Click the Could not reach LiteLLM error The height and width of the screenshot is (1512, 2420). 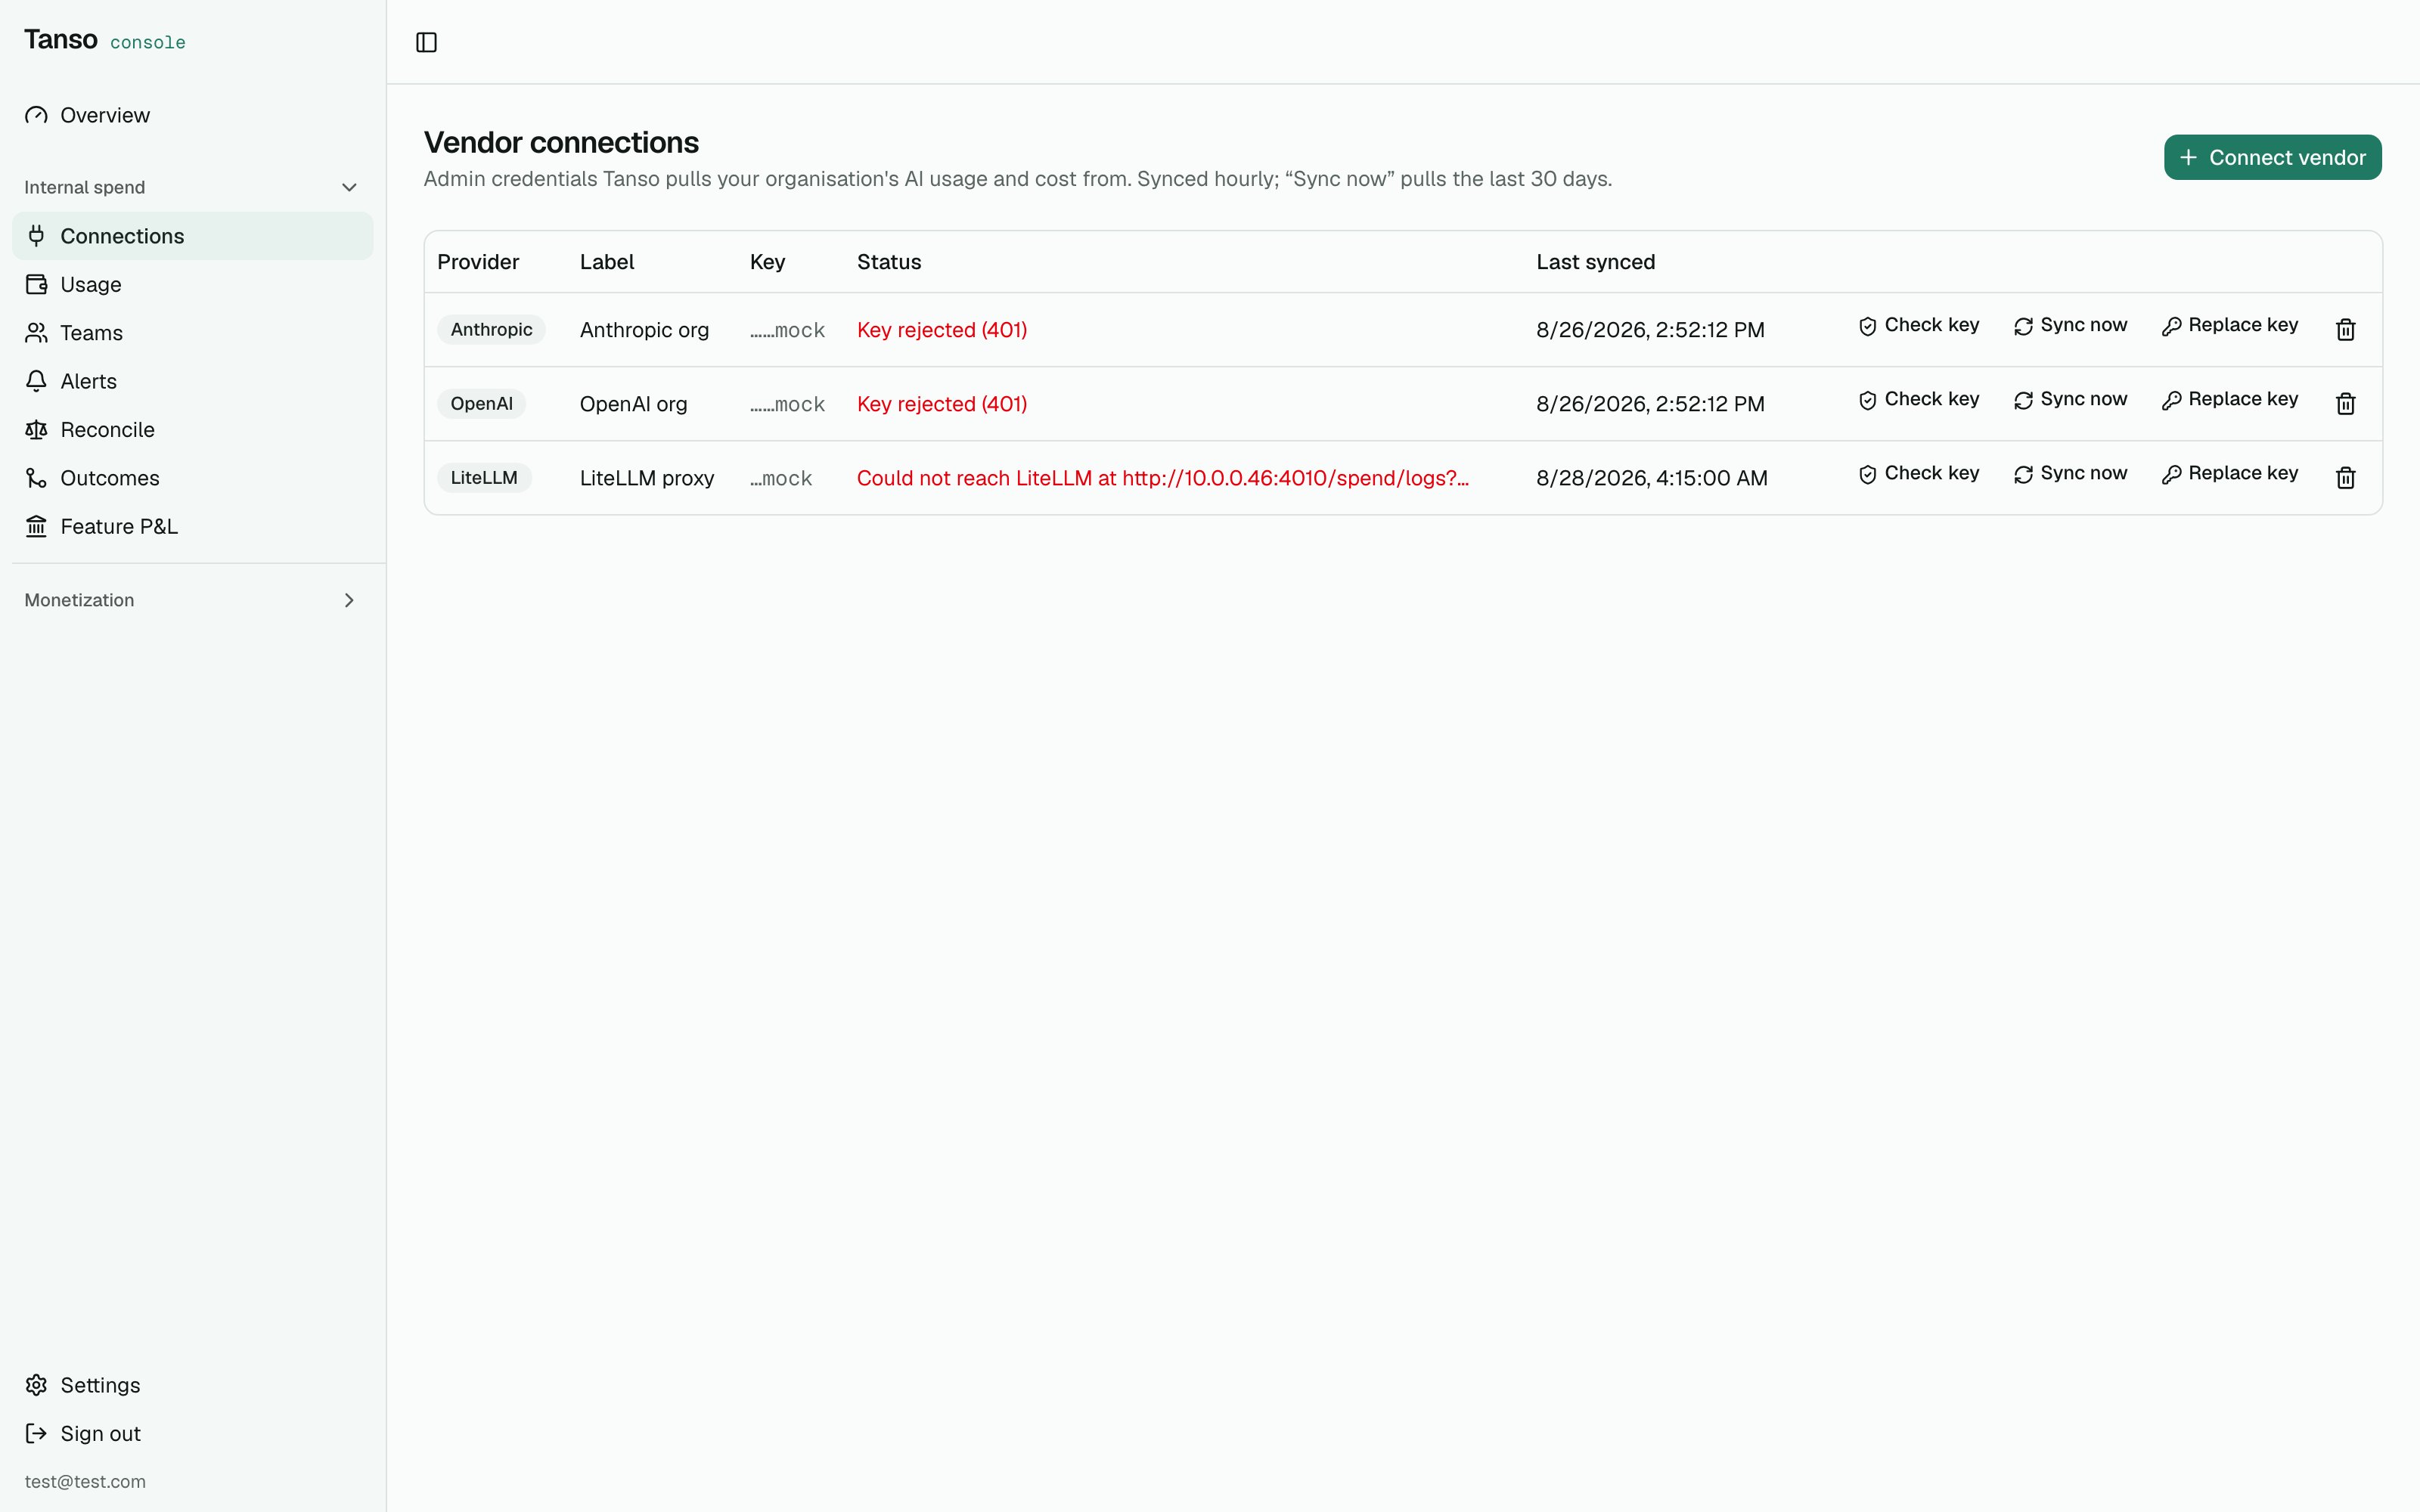(1163, 478)
